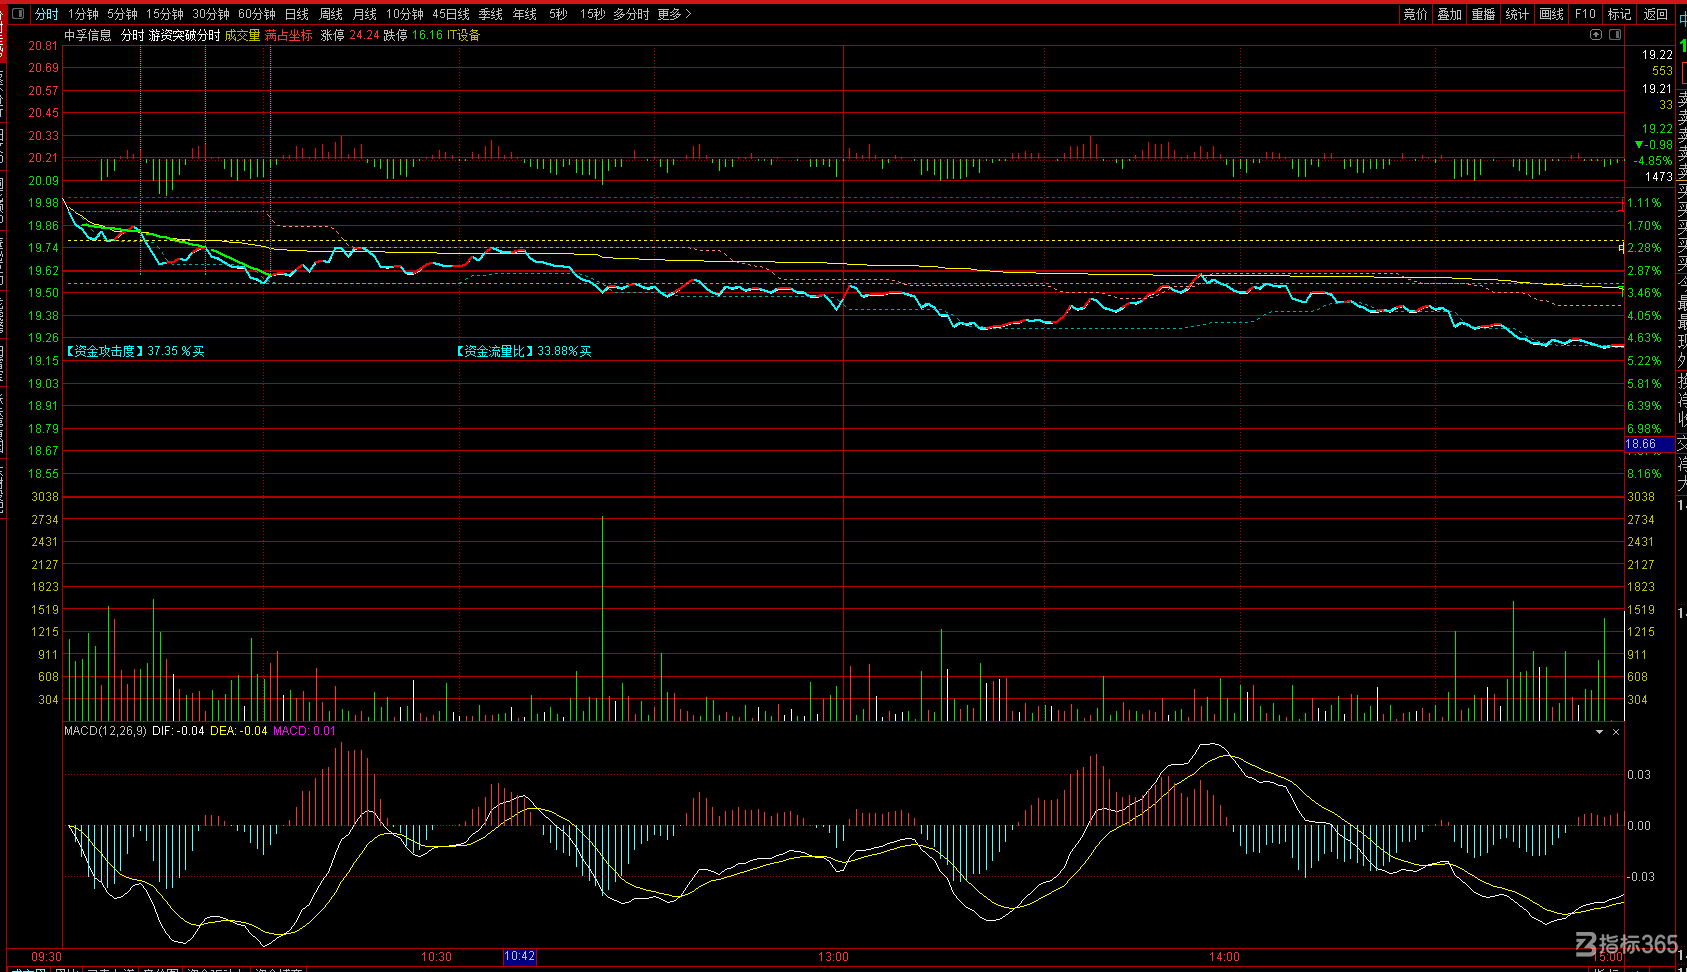Open the MACD panel dropdown arrow

[x=1599, y=732]
